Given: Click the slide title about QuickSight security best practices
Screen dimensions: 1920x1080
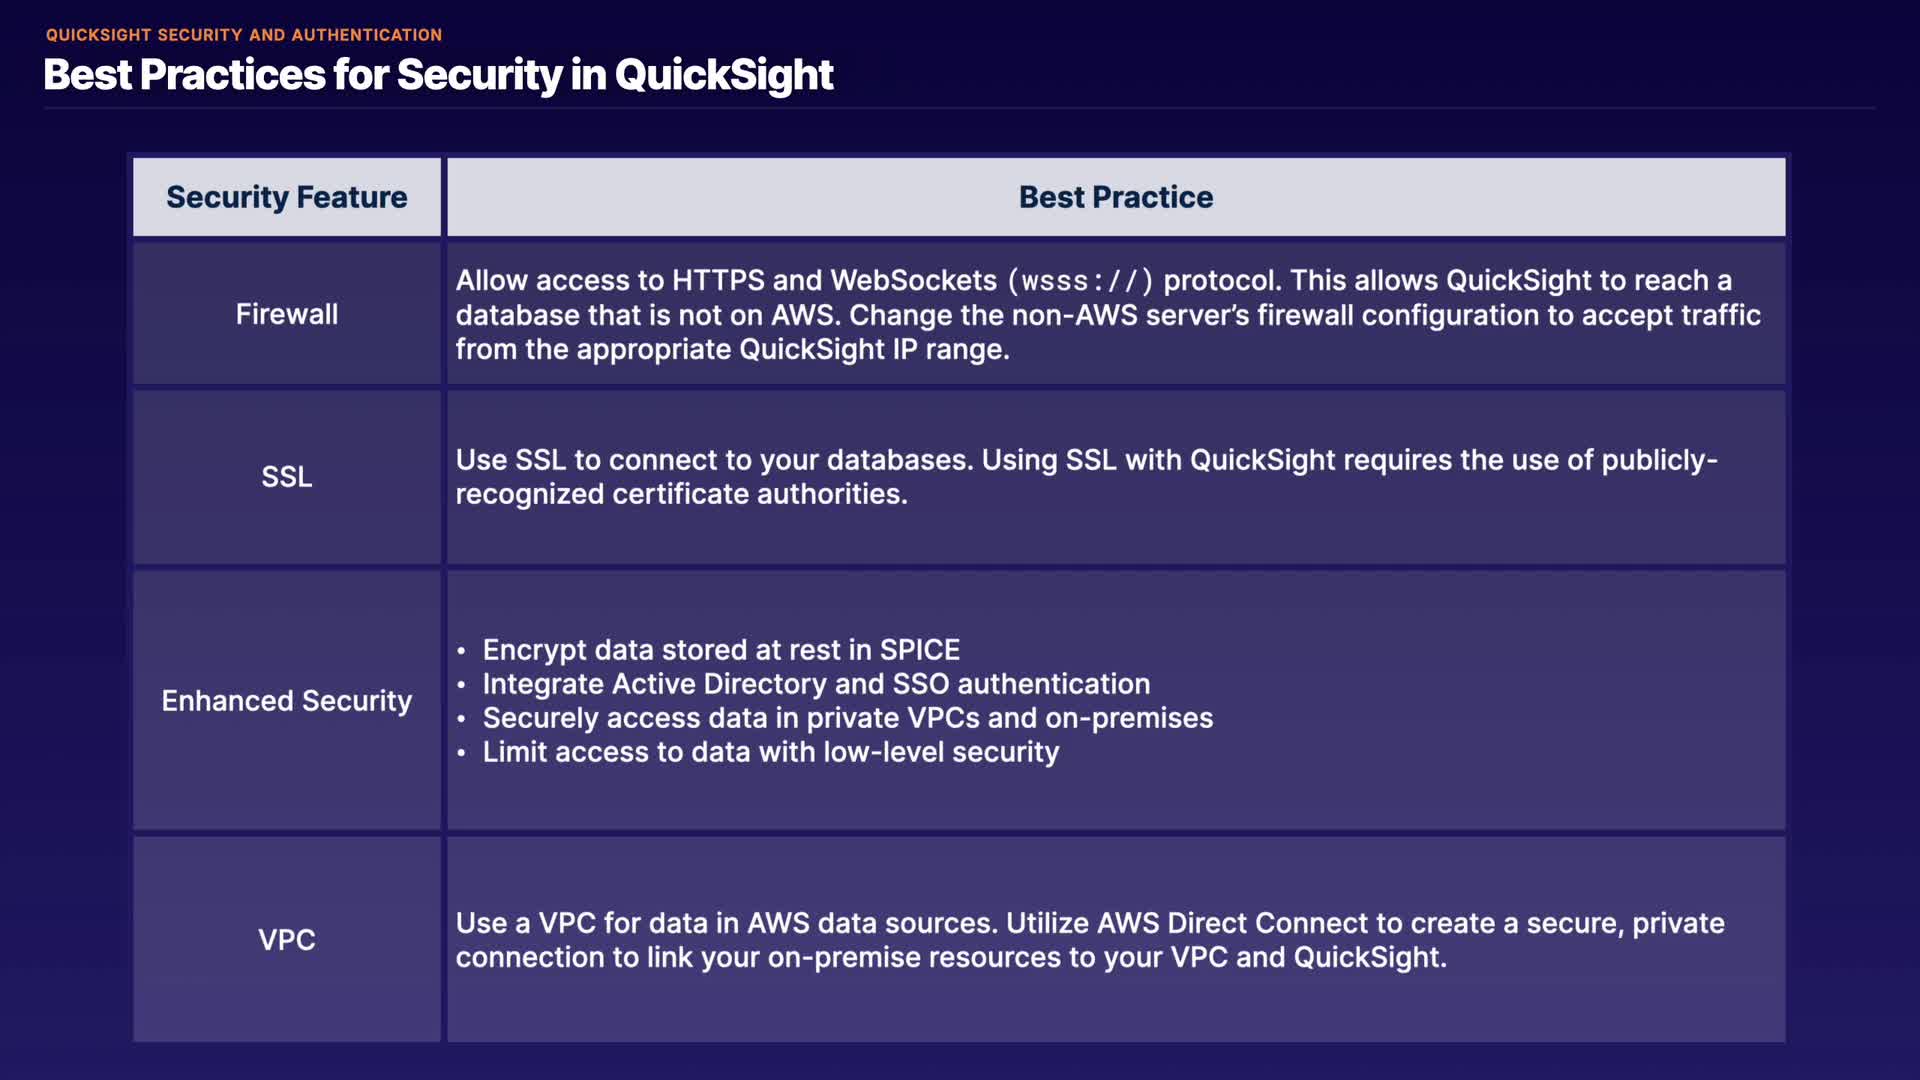Looking at the screenshot, I should [x=438, y=75].
